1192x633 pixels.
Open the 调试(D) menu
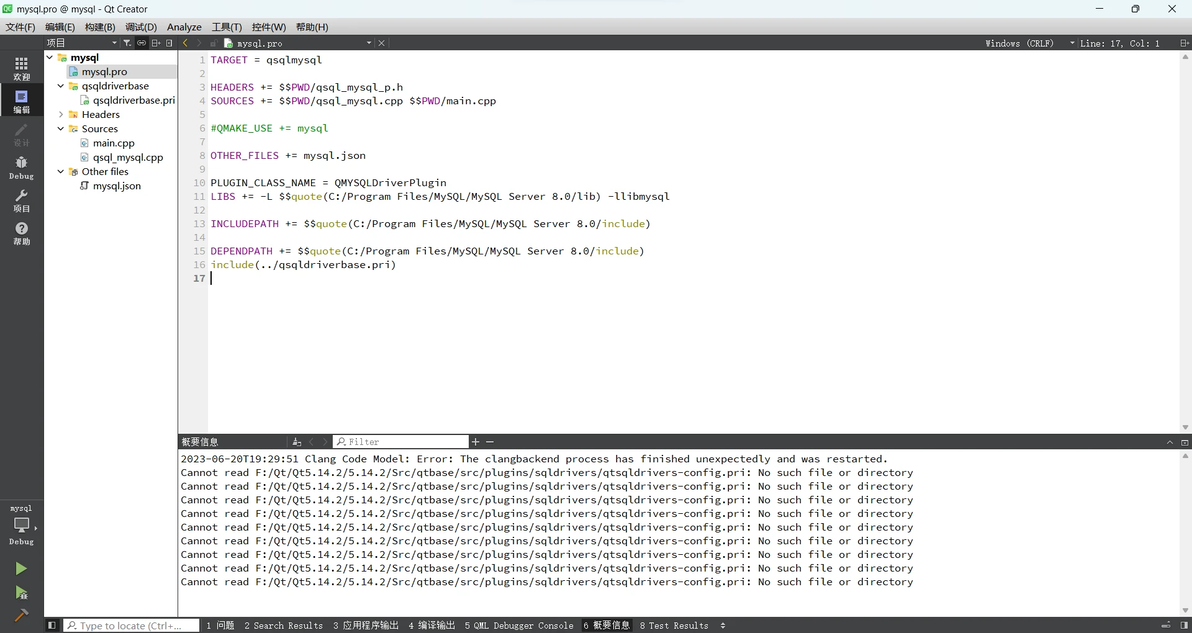coord(141,27)
